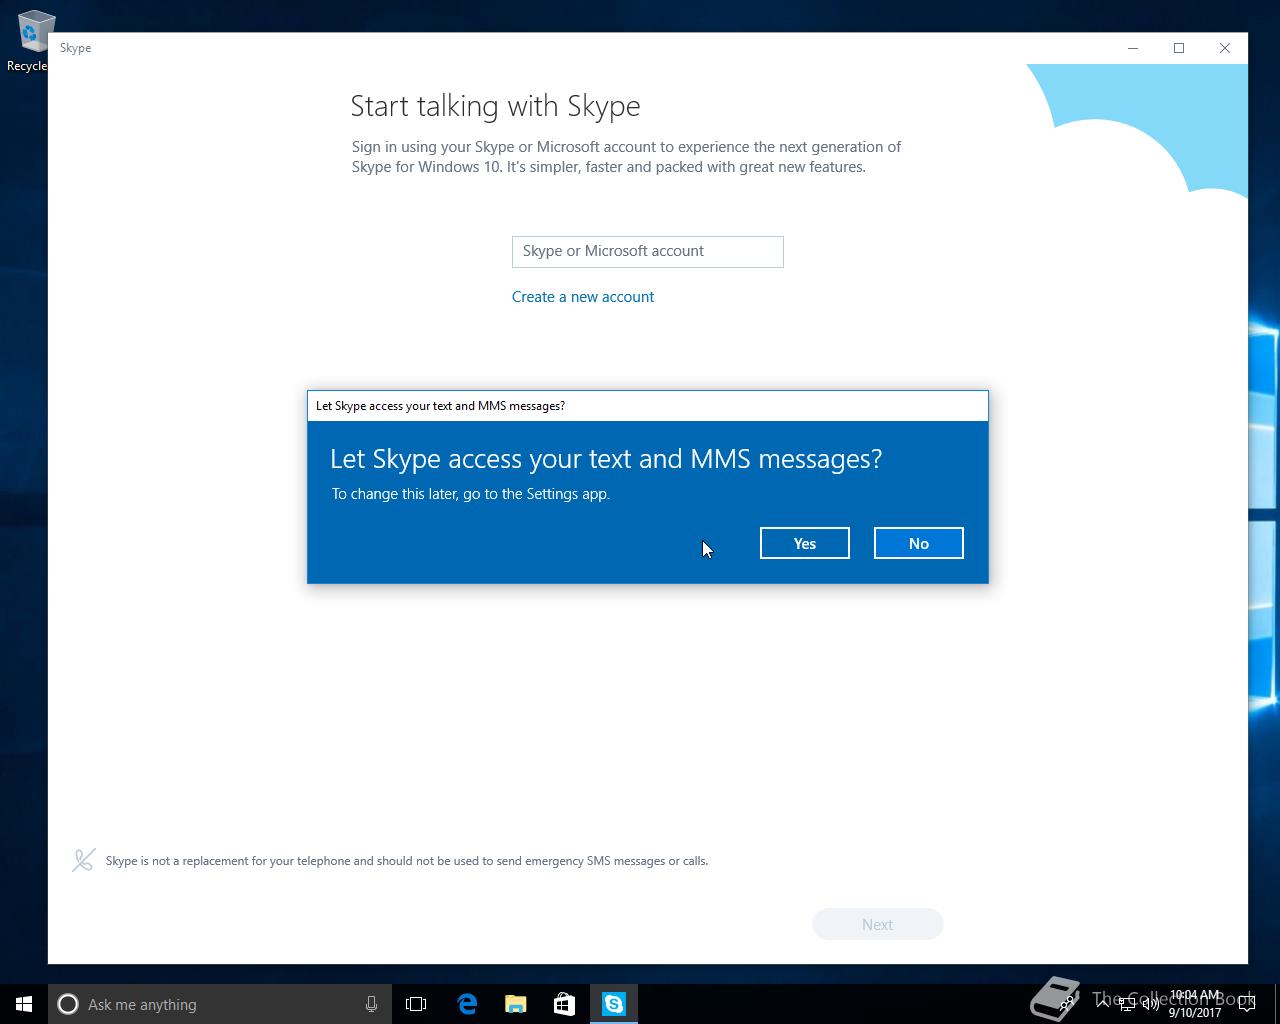Open the Action Center notifications icon
This screenshot has height=1024, width=1280.
(x=1246, y=1004)
